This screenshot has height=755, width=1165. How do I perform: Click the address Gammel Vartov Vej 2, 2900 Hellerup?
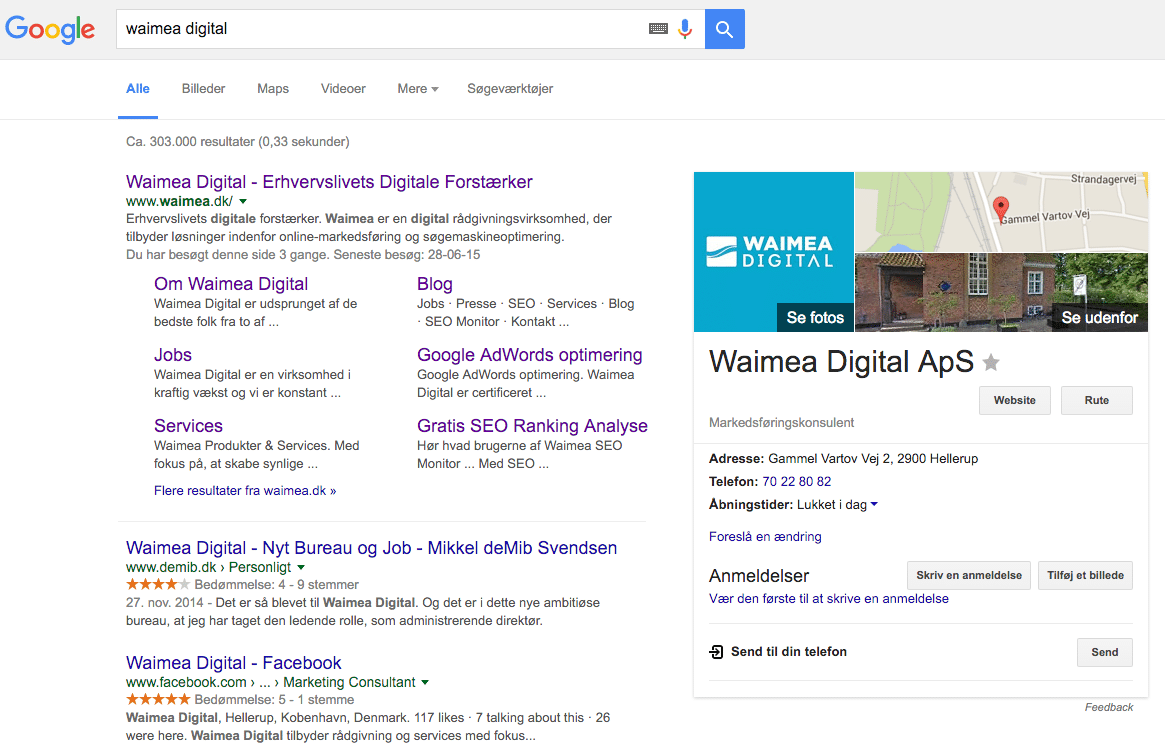point(873,458)
